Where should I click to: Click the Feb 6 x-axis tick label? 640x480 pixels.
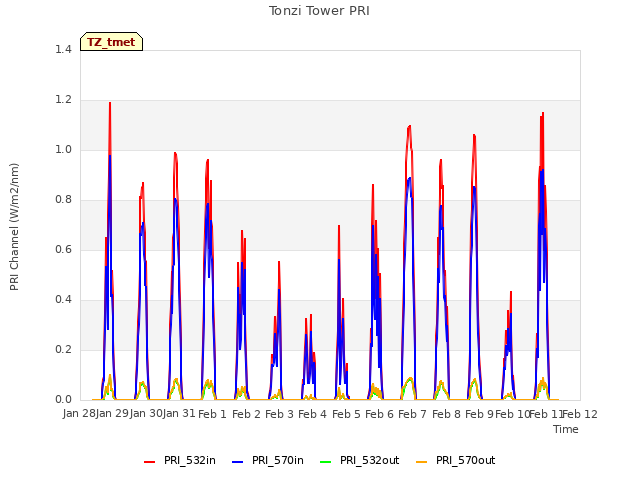(x=379, y=414)
